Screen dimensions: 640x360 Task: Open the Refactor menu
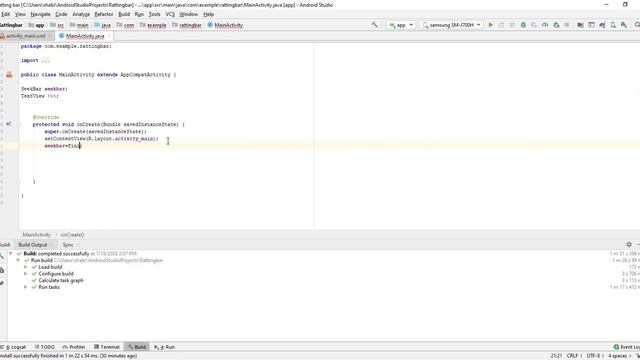coord(104,14)
